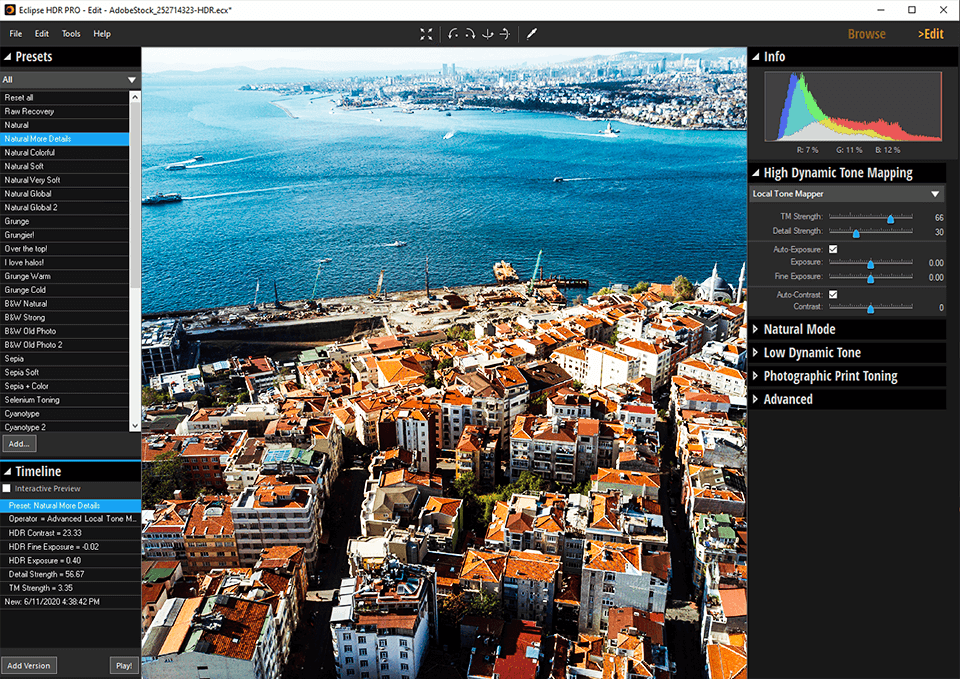Open the Local Tone Mapper dropdown

(x=846, y=194)
